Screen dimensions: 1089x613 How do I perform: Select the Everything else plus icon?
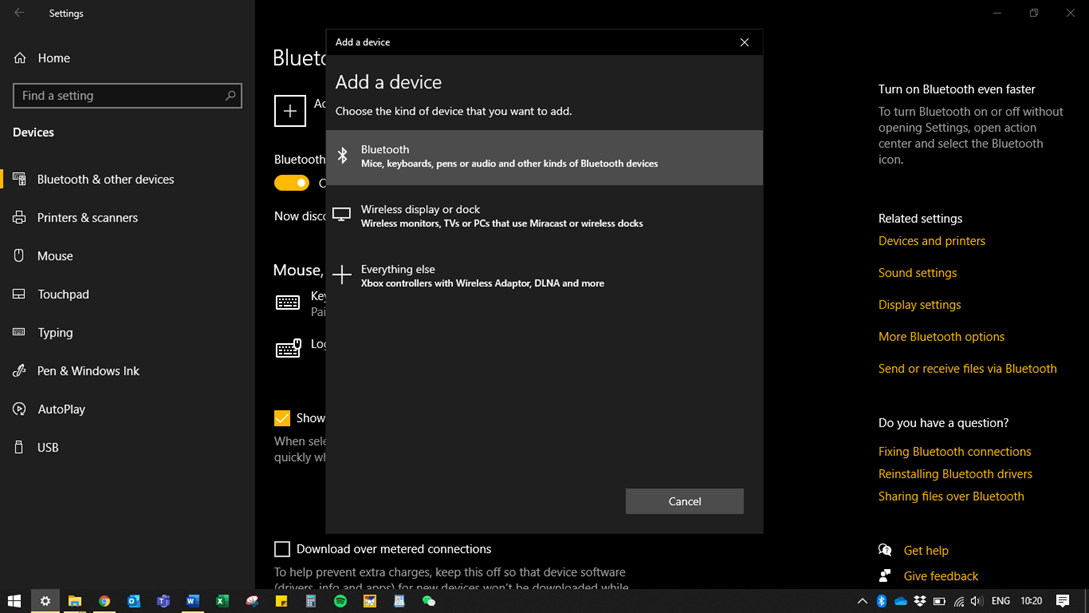point(342,275)
